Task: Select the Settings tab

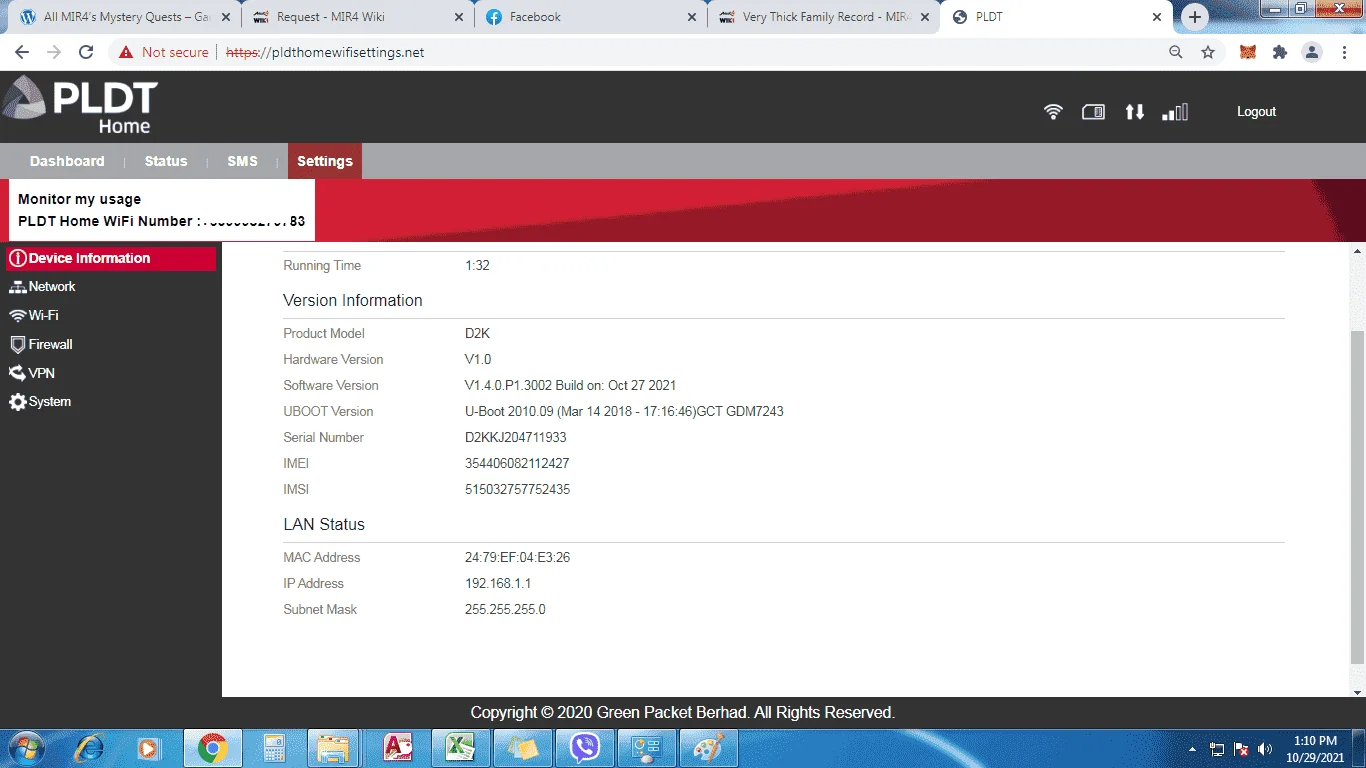Action: coord(325,161)
